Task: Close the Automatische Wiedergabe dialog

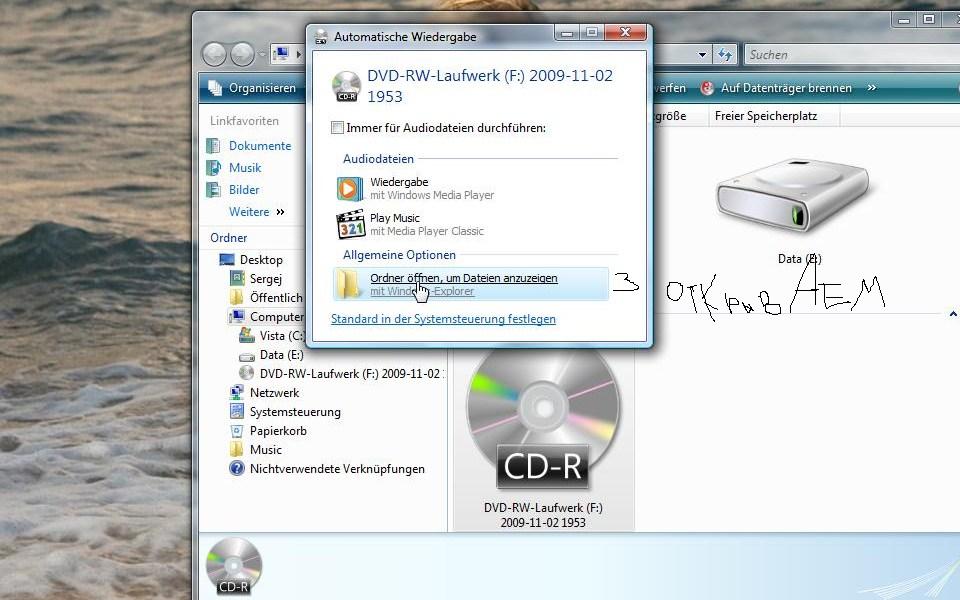Action: pyautogui.click(x=625, y=32)
